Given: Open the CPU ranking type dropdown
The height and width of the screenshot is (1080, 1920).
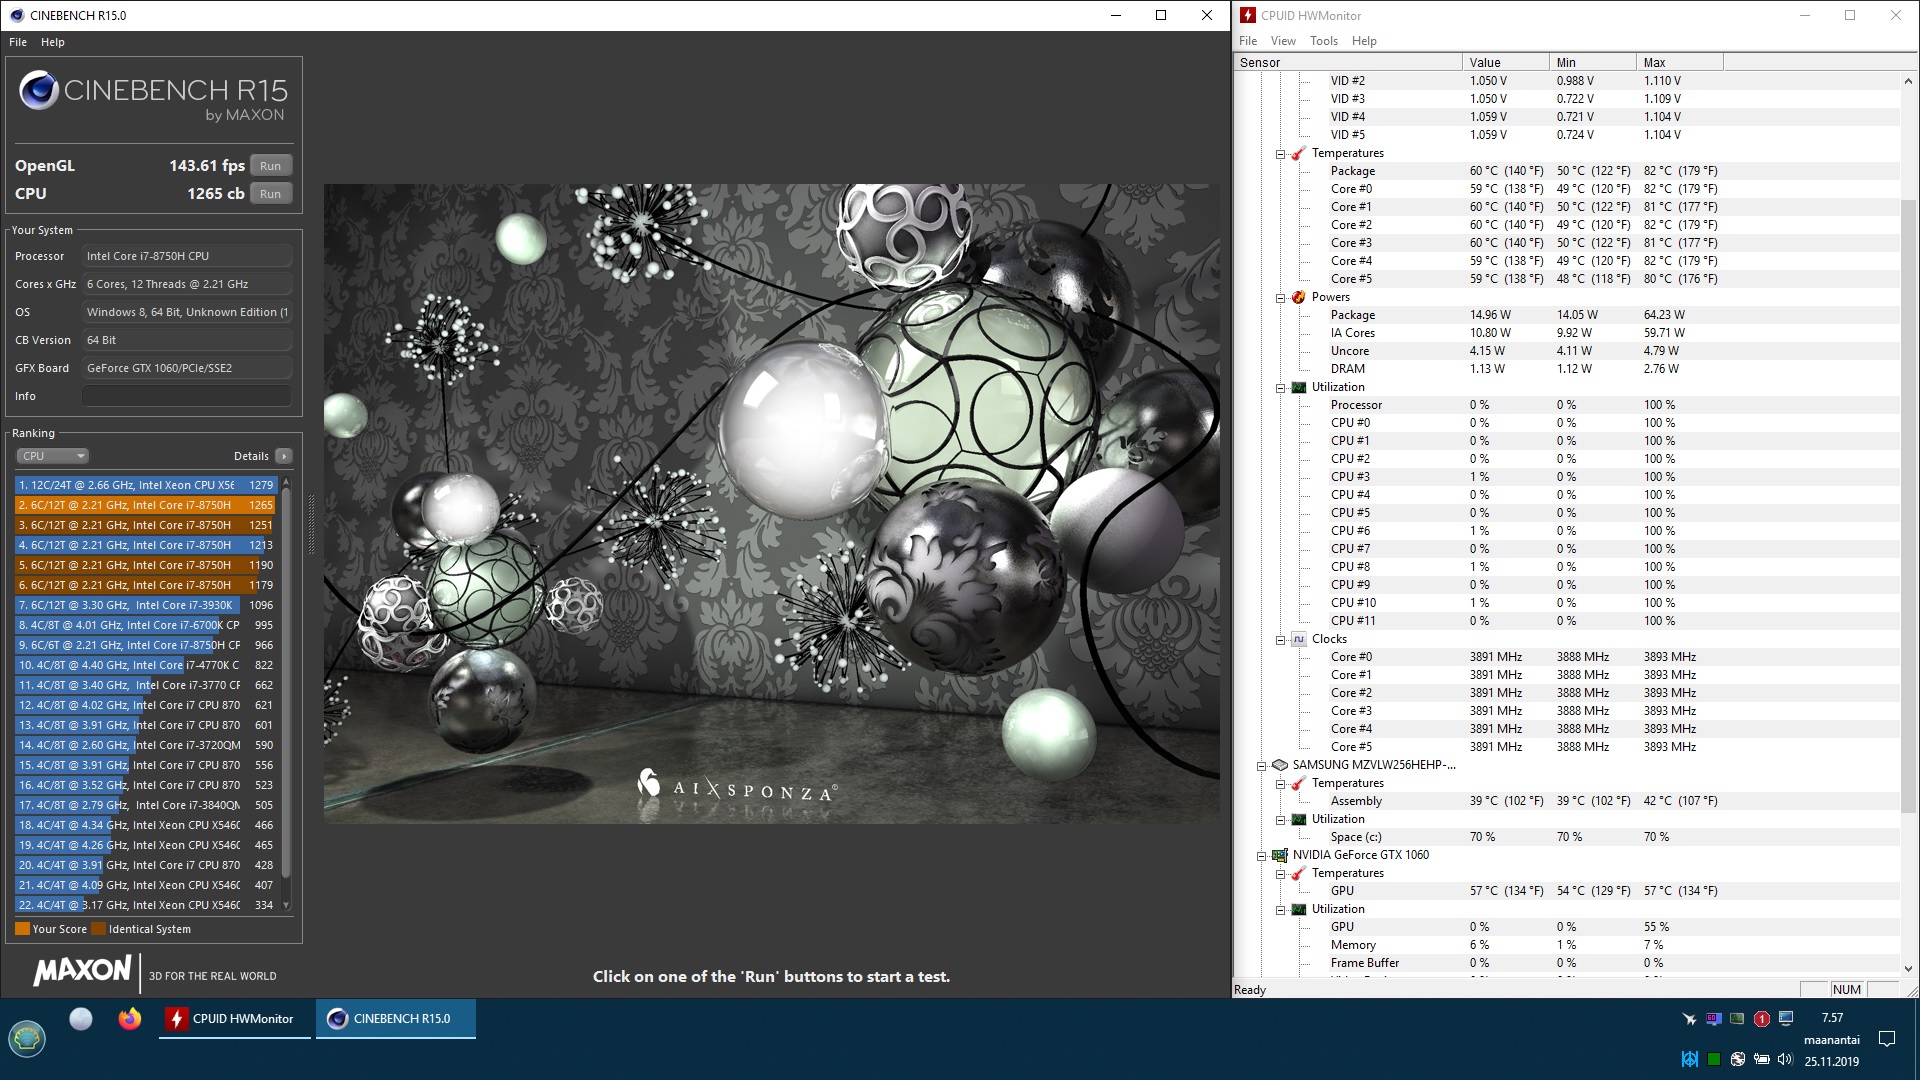Looking at the screenshot, I should [x=53, y=456].
